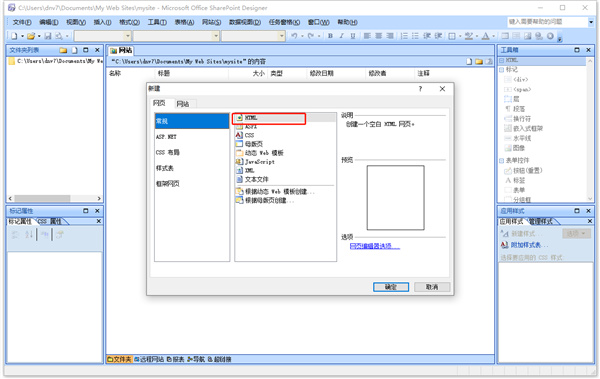Open the 编辑(E) menu

[x=49, y=22]
